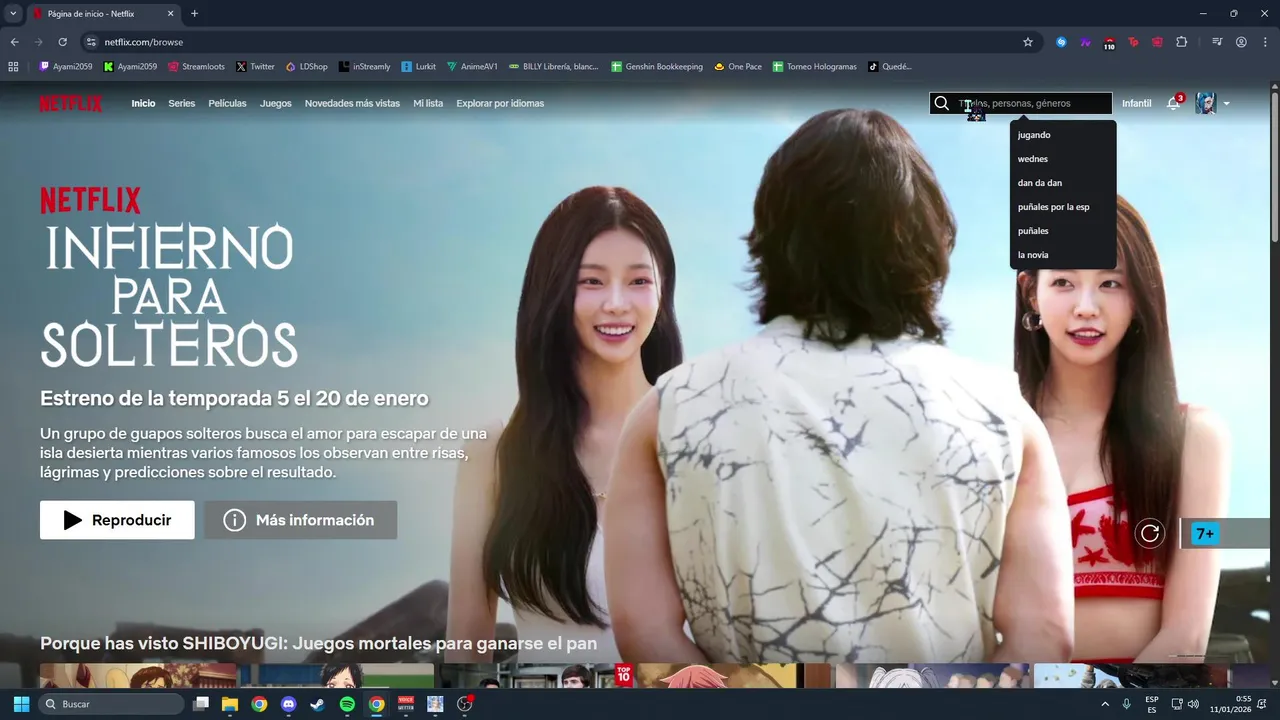Screen dimensions: 1280x720
Task: Open File Explorer from the taskbar
Action: tap(230, 704)
